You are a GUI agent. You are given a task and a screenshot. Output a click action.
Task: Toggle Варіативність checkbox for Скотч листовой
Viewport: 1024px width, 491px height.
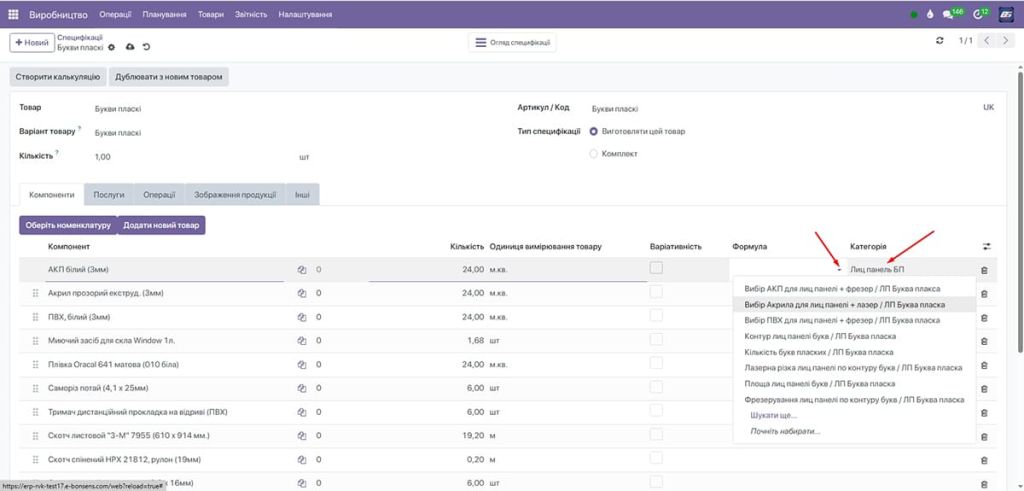[x=656, y=434]
